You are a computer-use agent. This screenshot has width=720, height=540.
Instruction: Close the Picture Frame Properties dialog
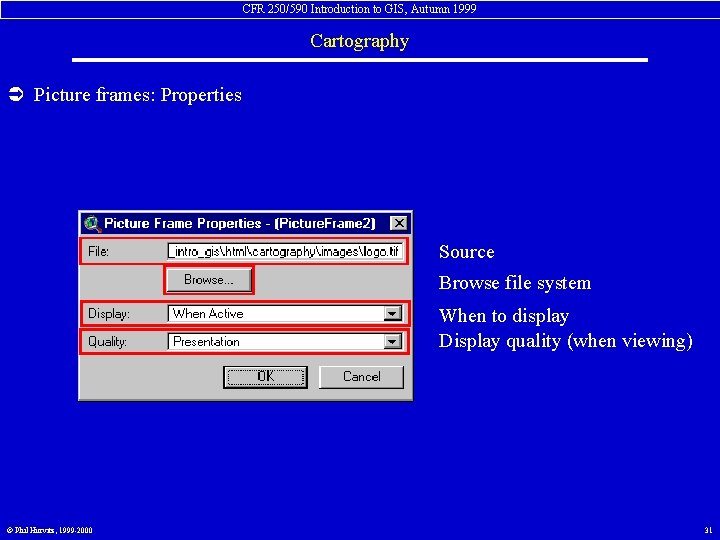click(x=399, y=223)
